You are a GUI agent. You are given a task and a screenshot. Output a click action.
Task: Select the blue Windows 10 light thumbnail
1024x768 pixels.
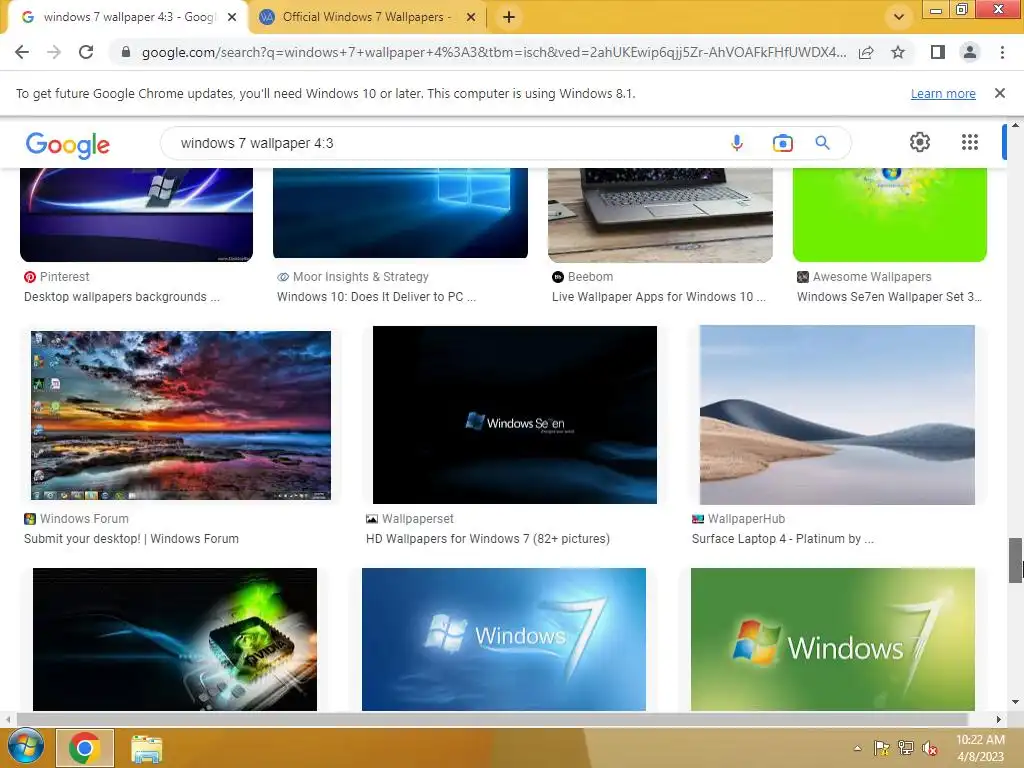coord(400,213)
